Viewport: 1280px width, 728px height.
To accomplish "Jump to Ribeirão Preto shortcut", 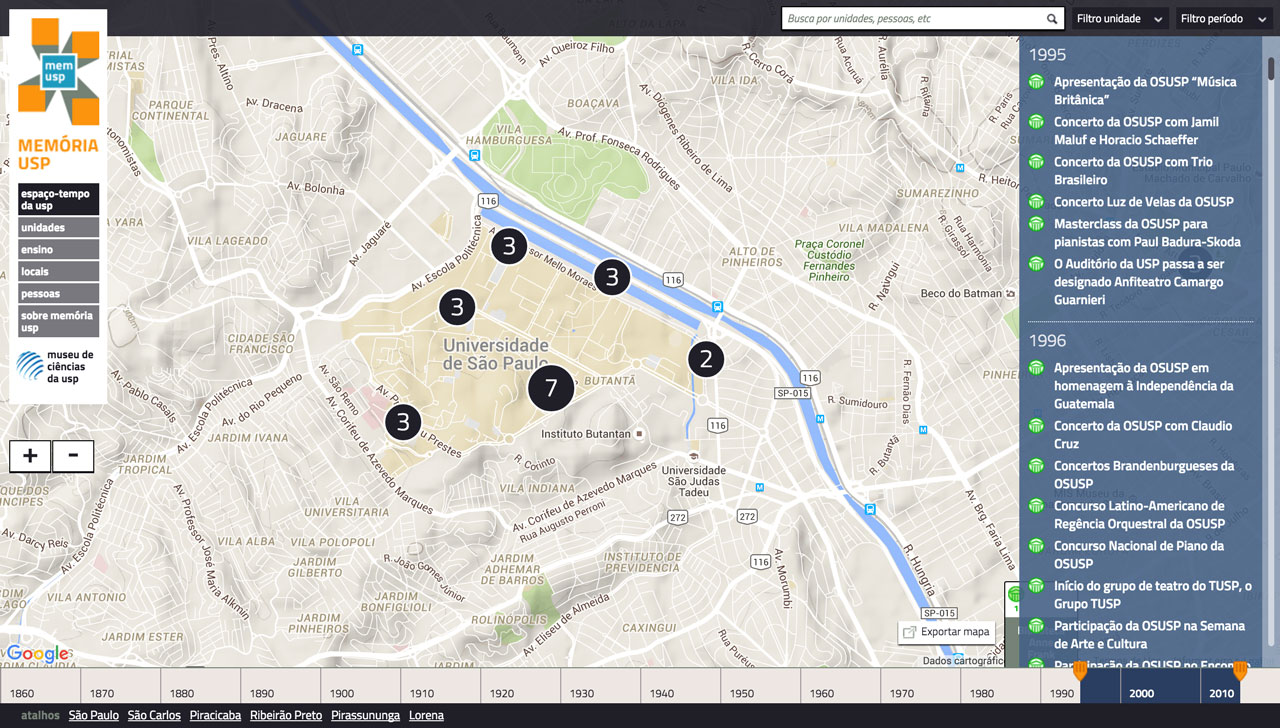I will click(x=286, y=715).
